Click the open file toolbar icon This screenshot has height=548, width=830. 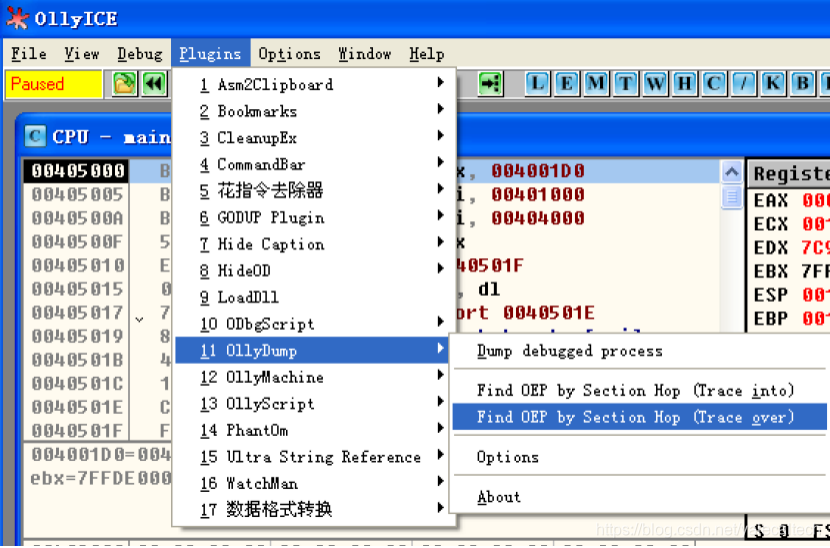click(124, 84)
